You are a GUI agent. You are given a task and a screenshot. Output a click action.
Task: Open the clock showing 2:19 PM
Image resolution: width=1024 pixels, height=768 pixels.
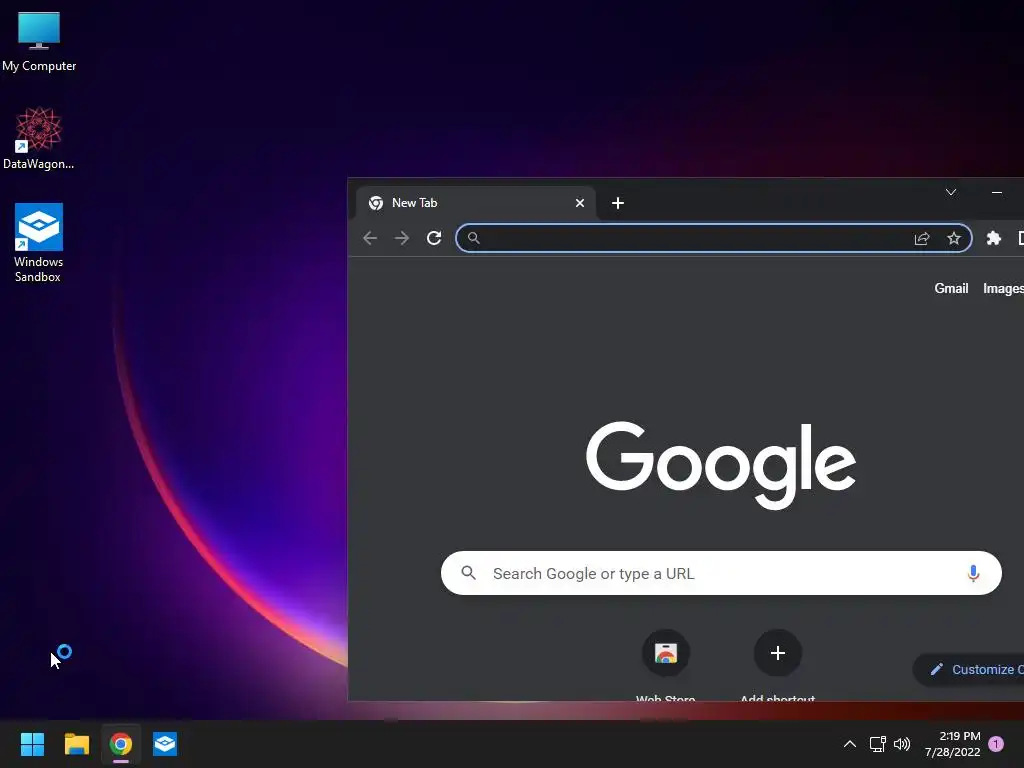(x=952, y=744)
